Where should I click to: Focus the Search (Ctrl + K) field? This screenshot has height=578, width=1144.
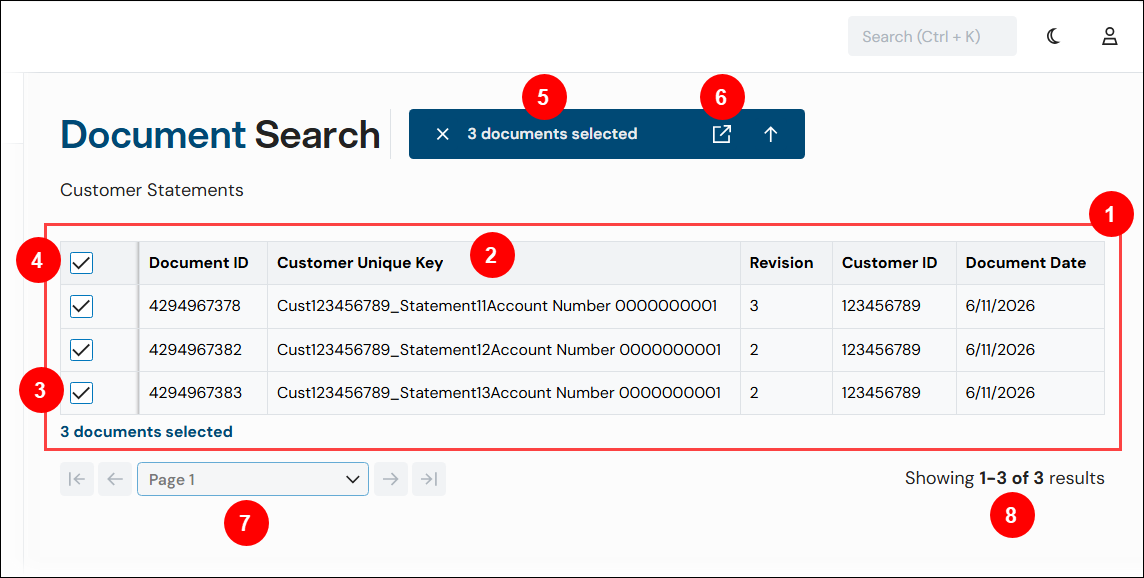[932, 36]
